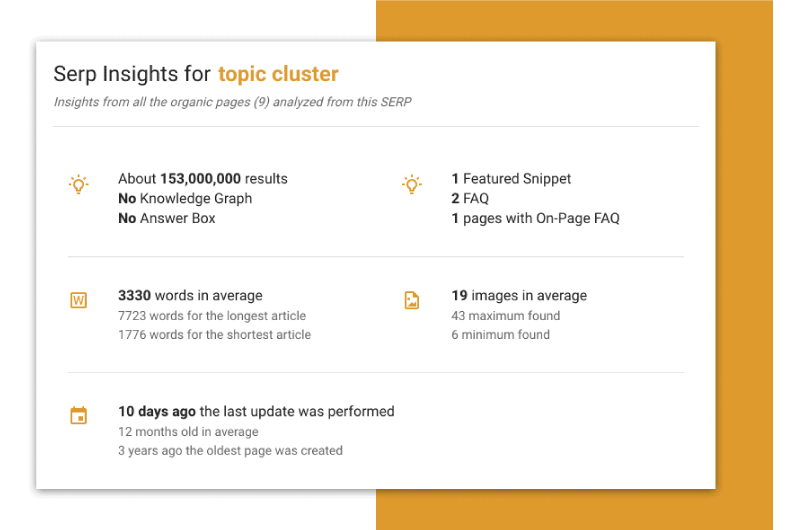Image resolution: width=800 pixels, height=530 pixels.
Task: Click '43 maximum found' line
Action: [x=505, y=316]
